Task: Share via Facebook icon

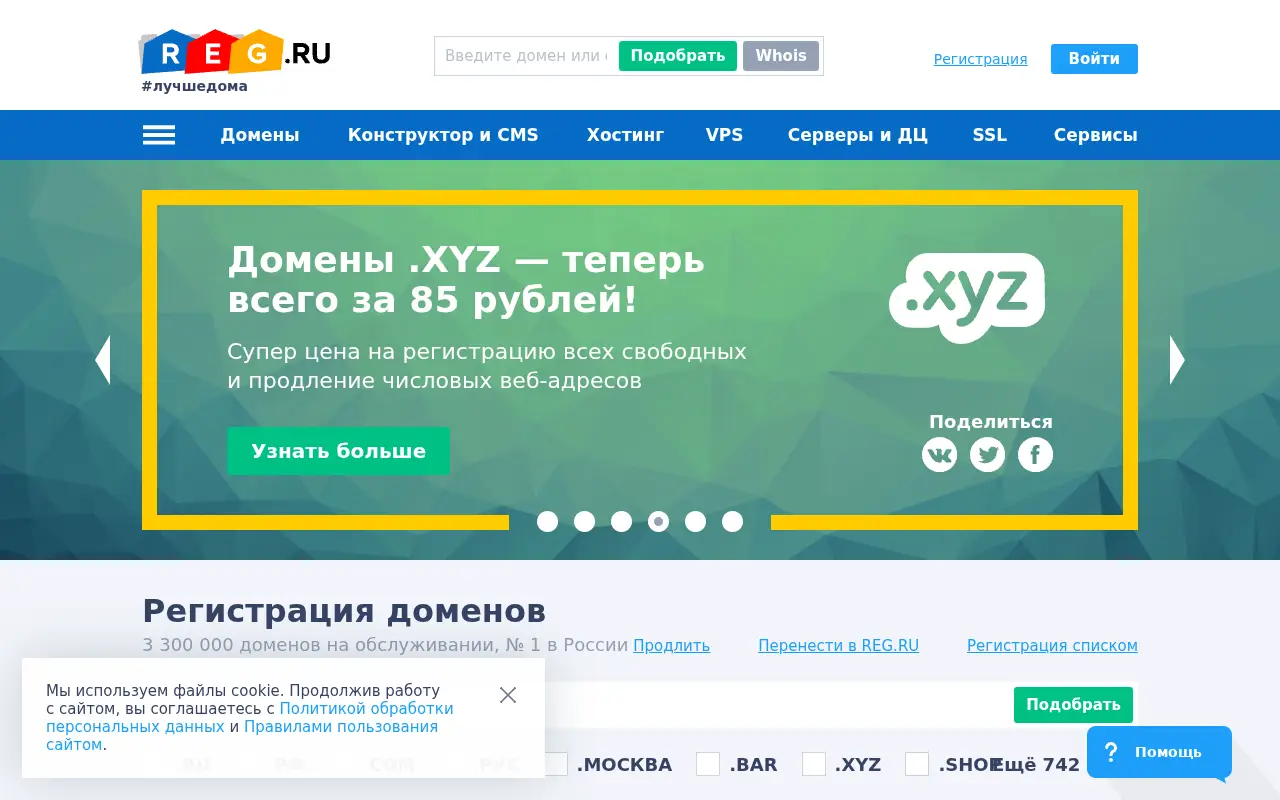Action: click(x=1035, y=455)
